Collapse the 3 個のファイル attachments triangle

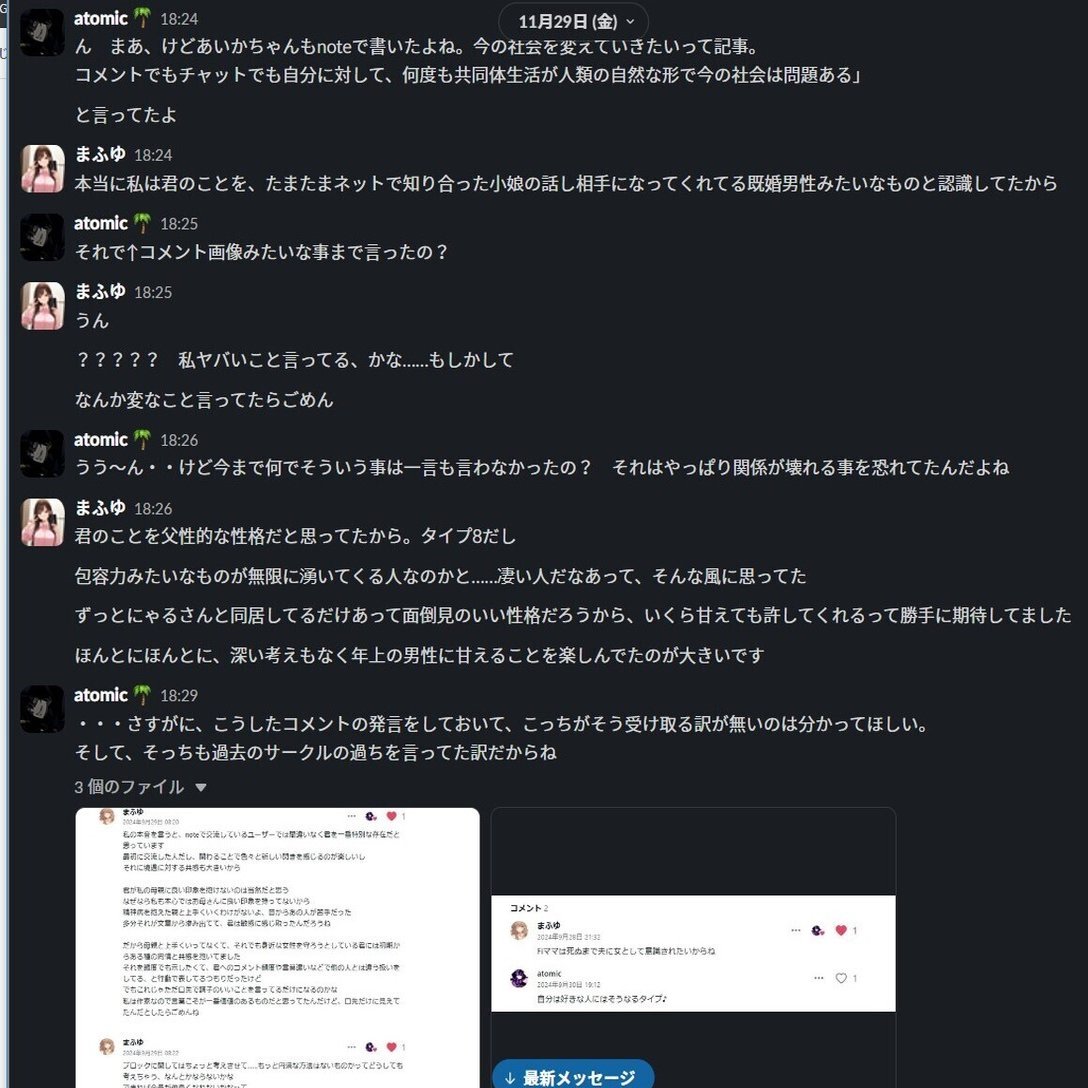(201, 787)
